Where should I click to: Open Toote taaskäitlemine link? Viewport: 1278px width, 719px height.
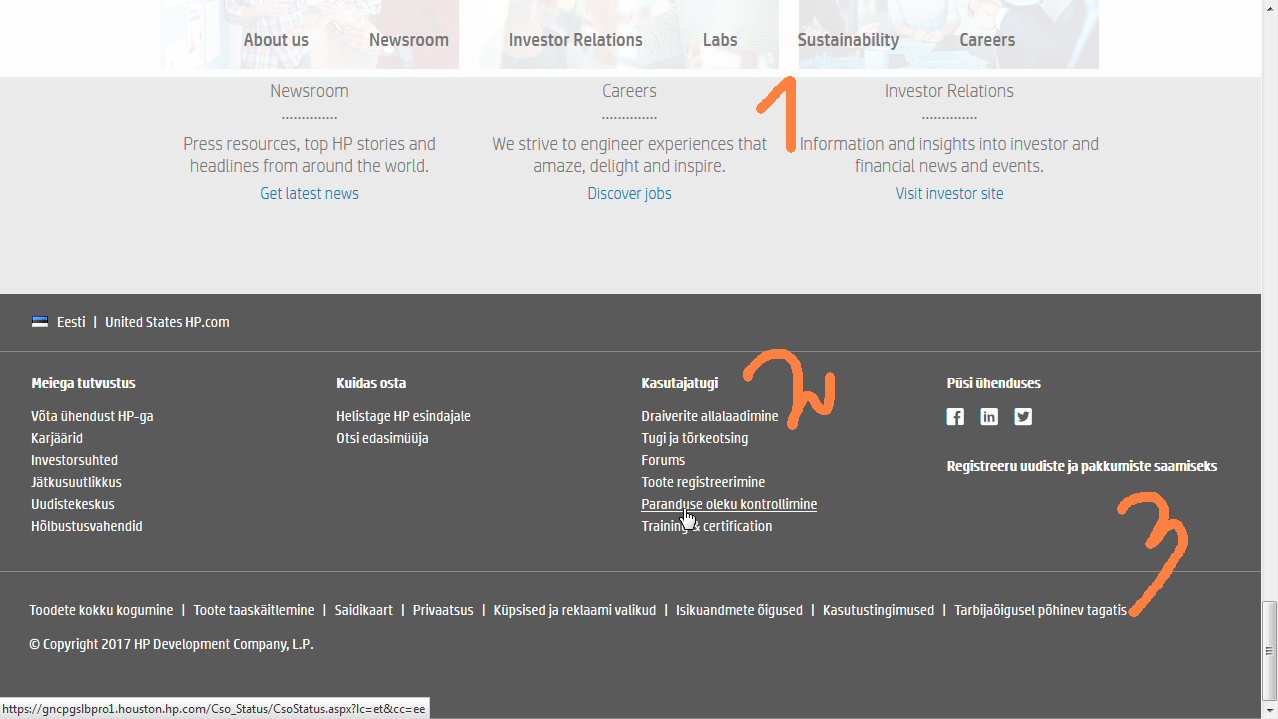pyautogui.click(x=254, y=610)
